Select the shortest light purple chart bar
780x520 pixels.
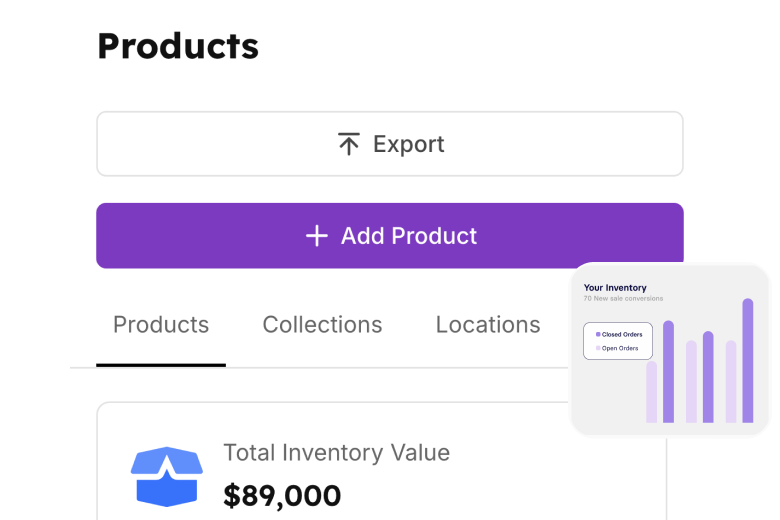point(652,392)
